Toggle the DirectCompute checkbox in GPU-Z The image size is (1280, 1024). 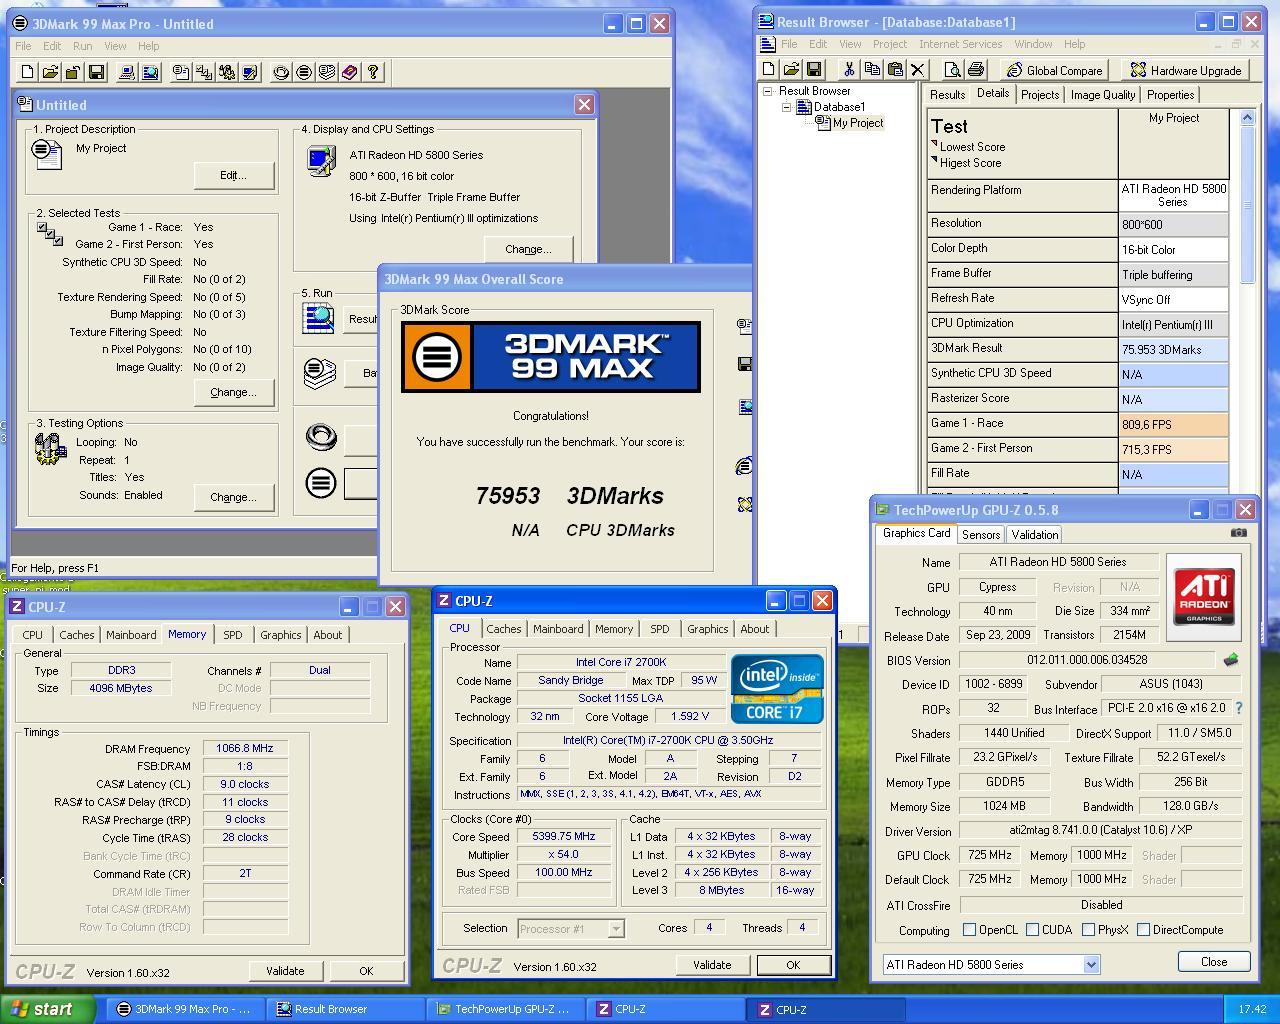(x=1143, y=930)
